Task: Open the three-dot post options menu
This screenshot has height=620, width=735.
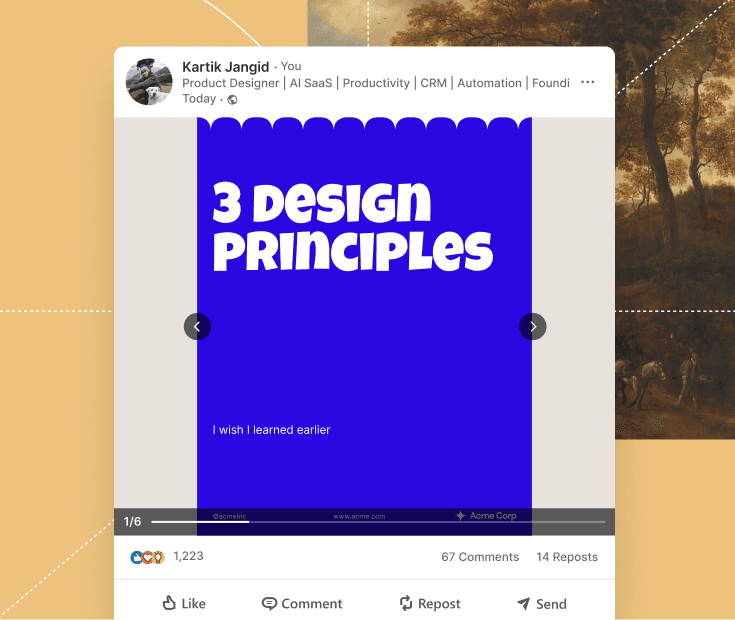Action: pos(587,82)
